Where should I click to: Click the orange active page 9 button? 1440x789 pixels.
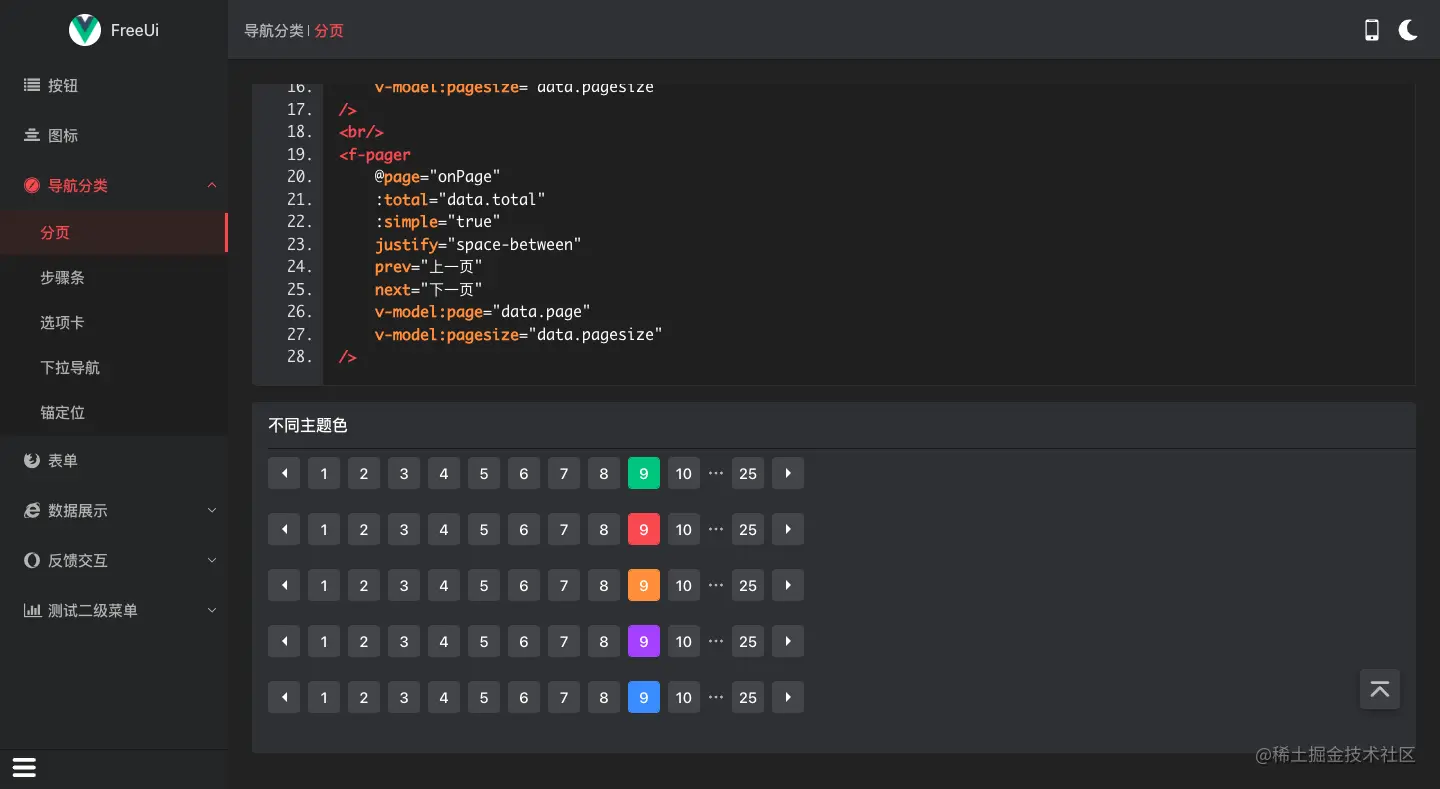pos(644,586)
